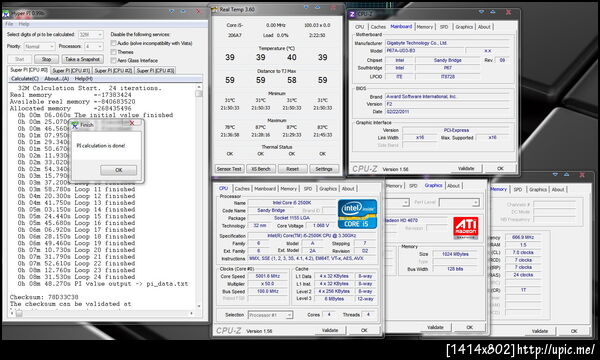This screenshot has height=360, width=600.
Task: Open the Priority Normal dropdown
Action: [39, 46]
